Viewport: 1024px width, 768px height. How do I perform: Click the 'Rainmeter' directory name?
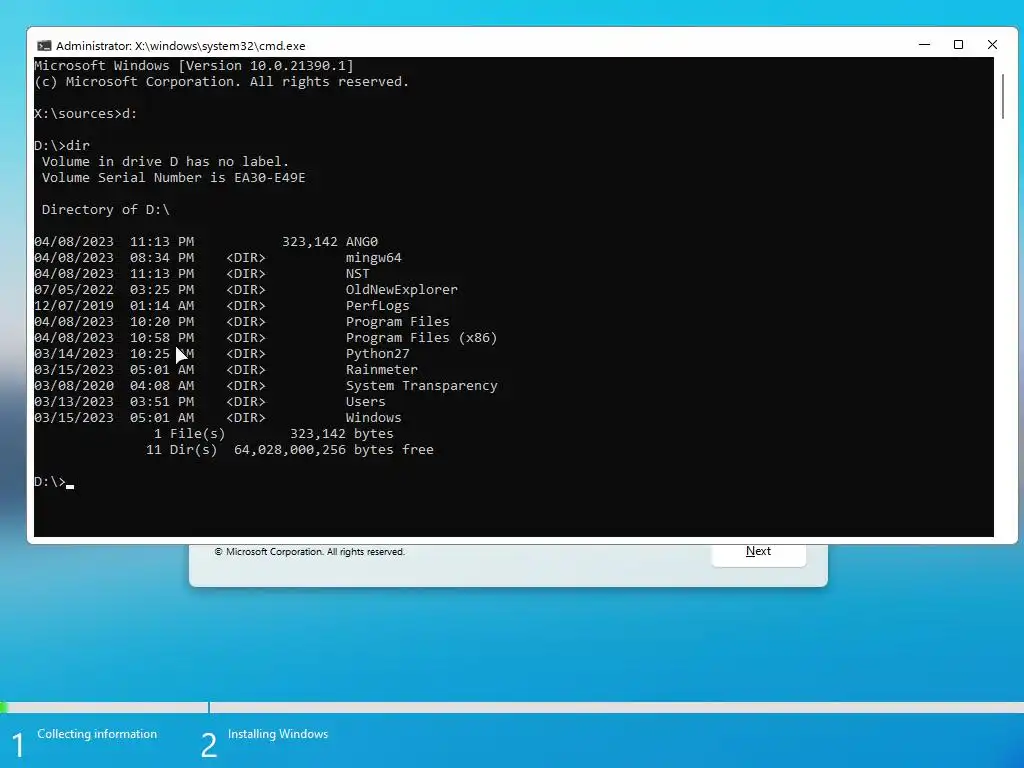click(381, 370)
